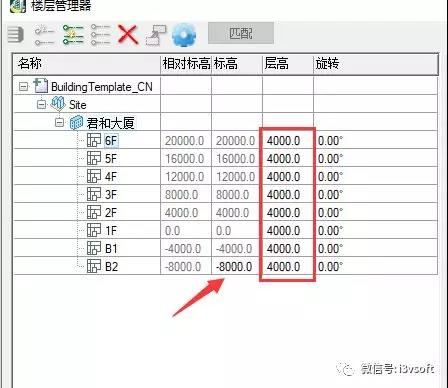This screenshot has height=388, width=448.
Task: Select the B1 basement row
Action: tap(225, 249)
